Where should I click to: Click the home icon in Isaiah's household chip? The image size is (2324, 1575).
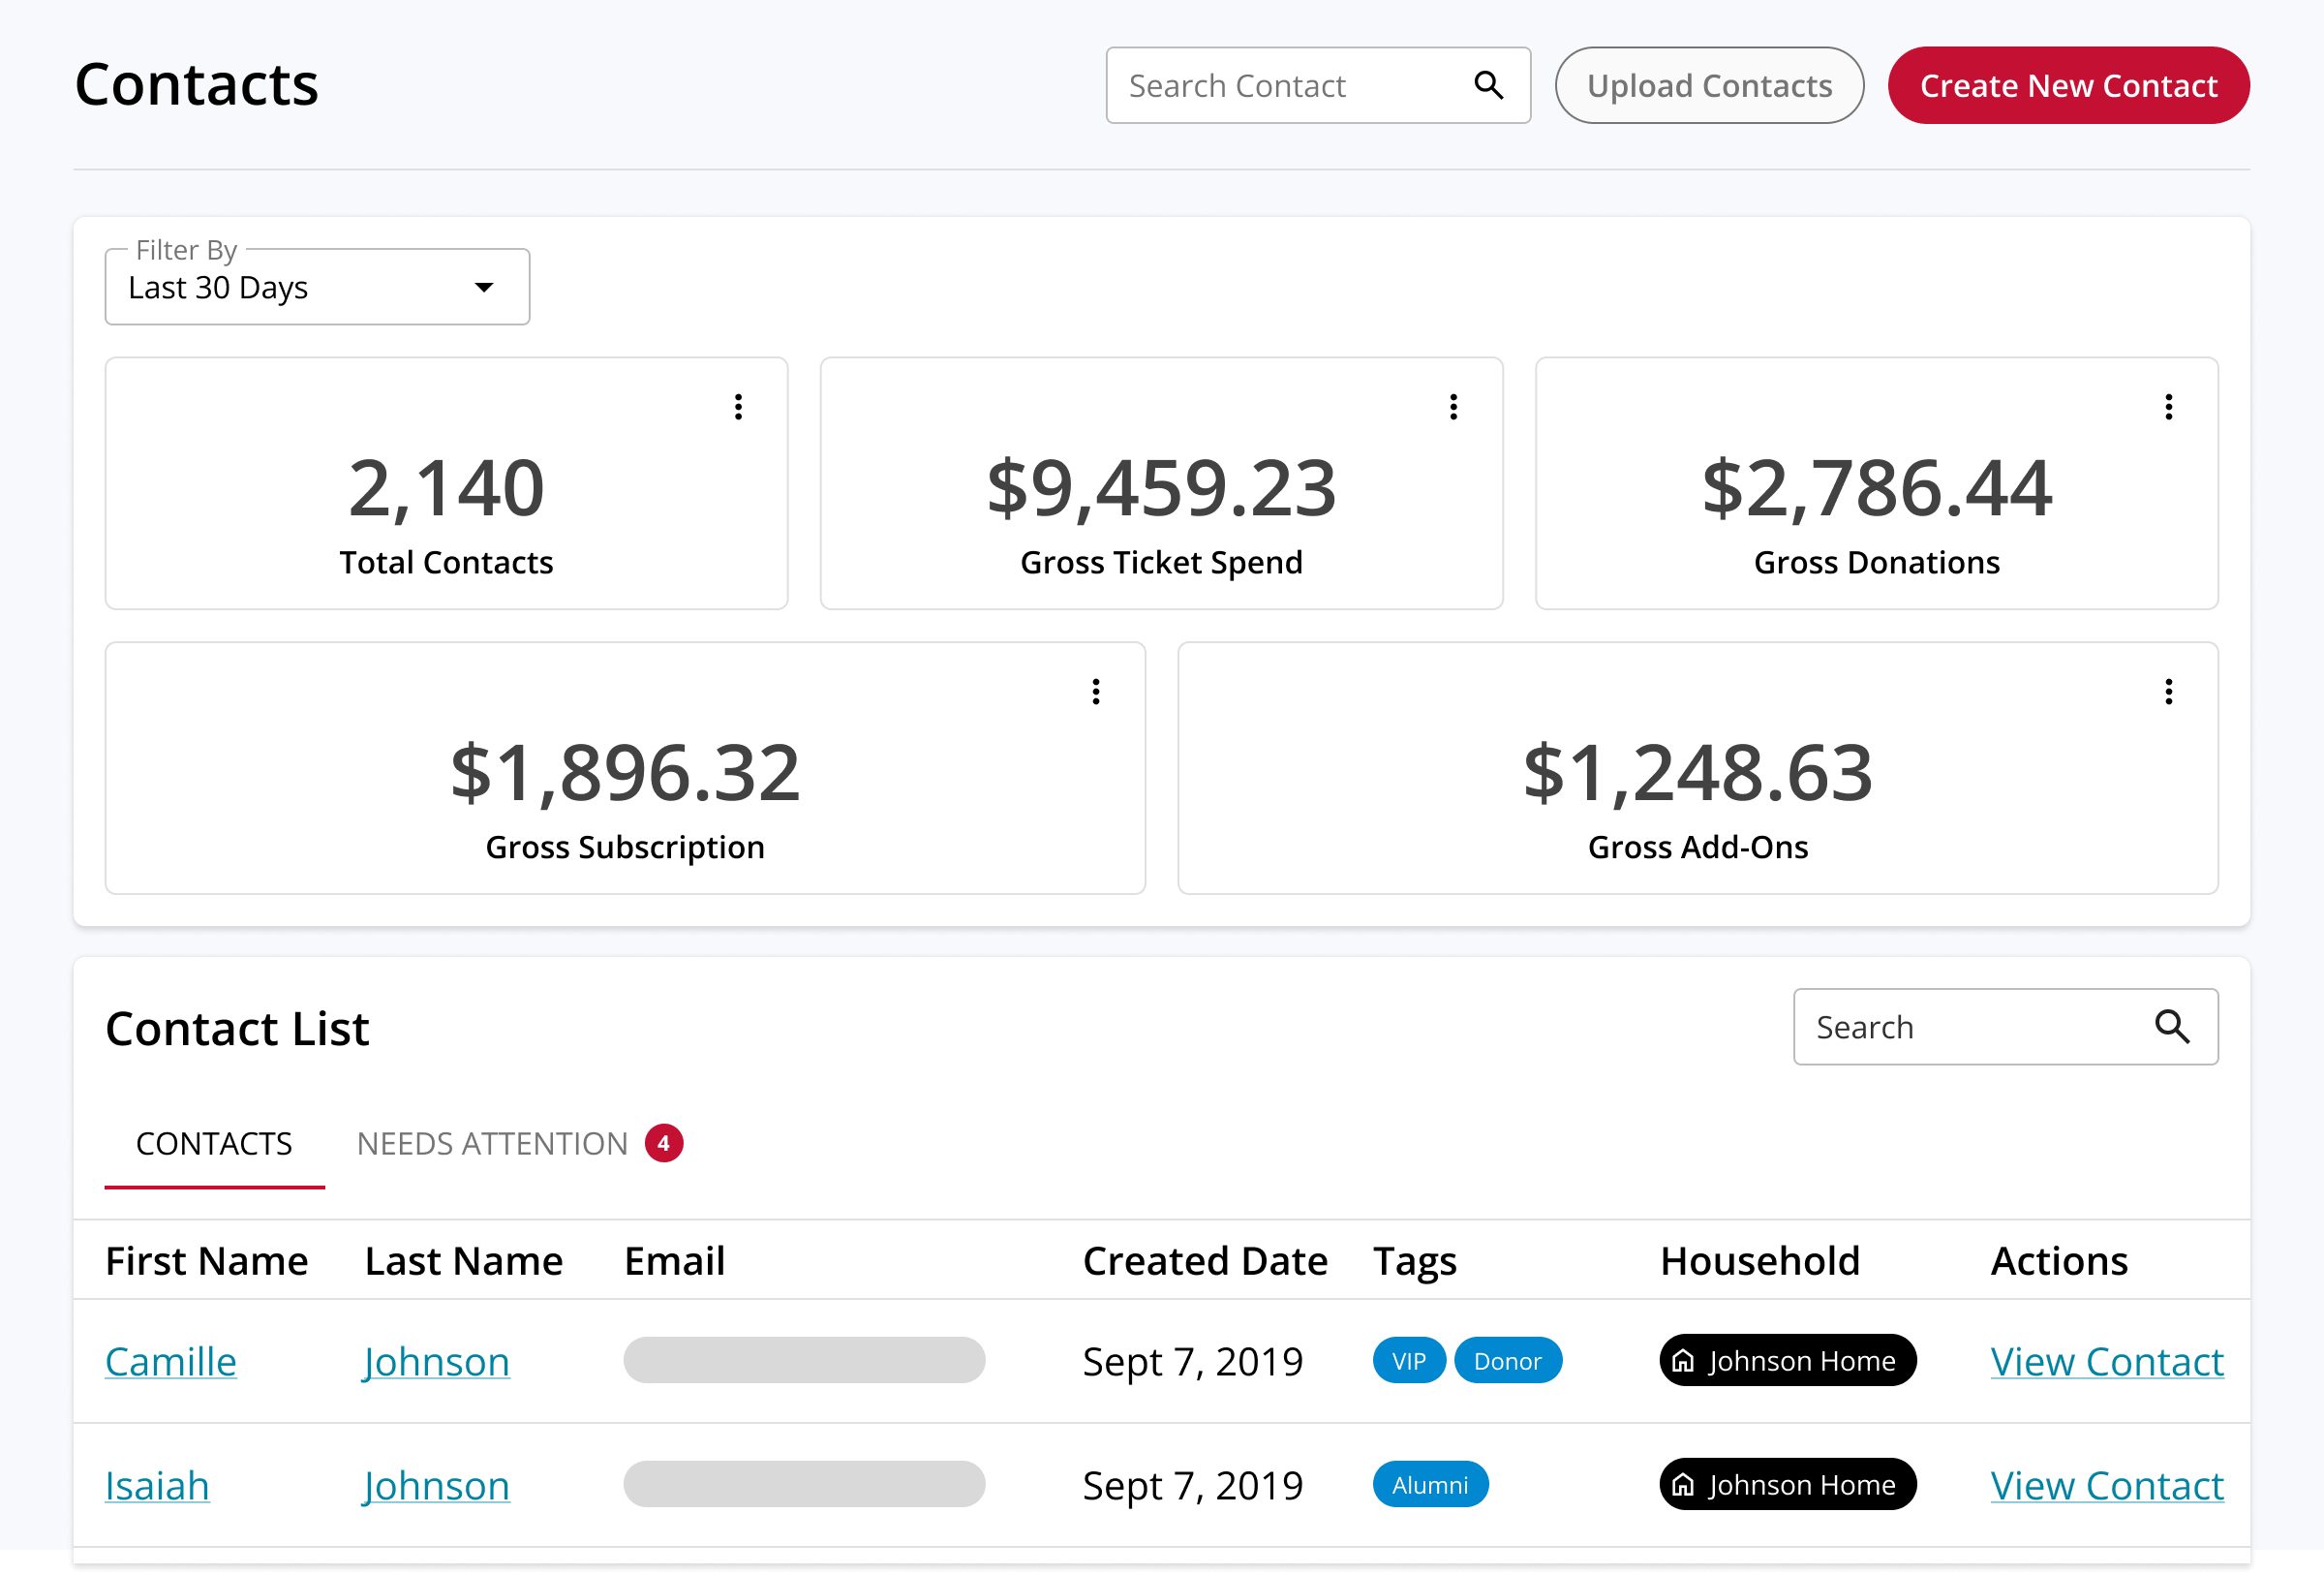(x=1683, y=1484)
